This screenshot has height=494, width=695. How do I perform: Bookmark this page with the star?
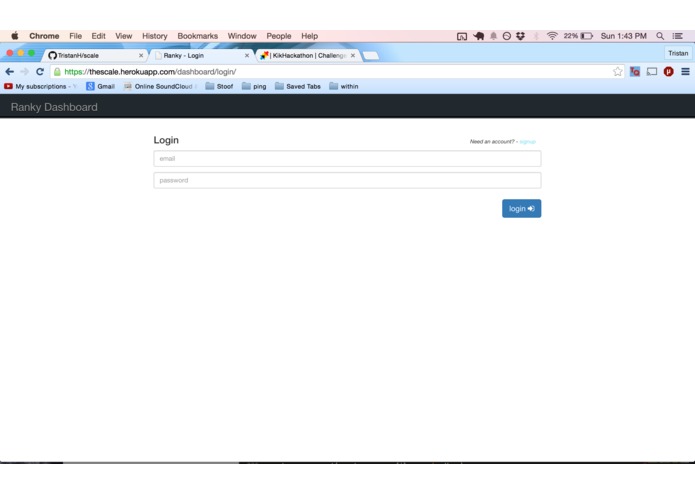(617, 71)
